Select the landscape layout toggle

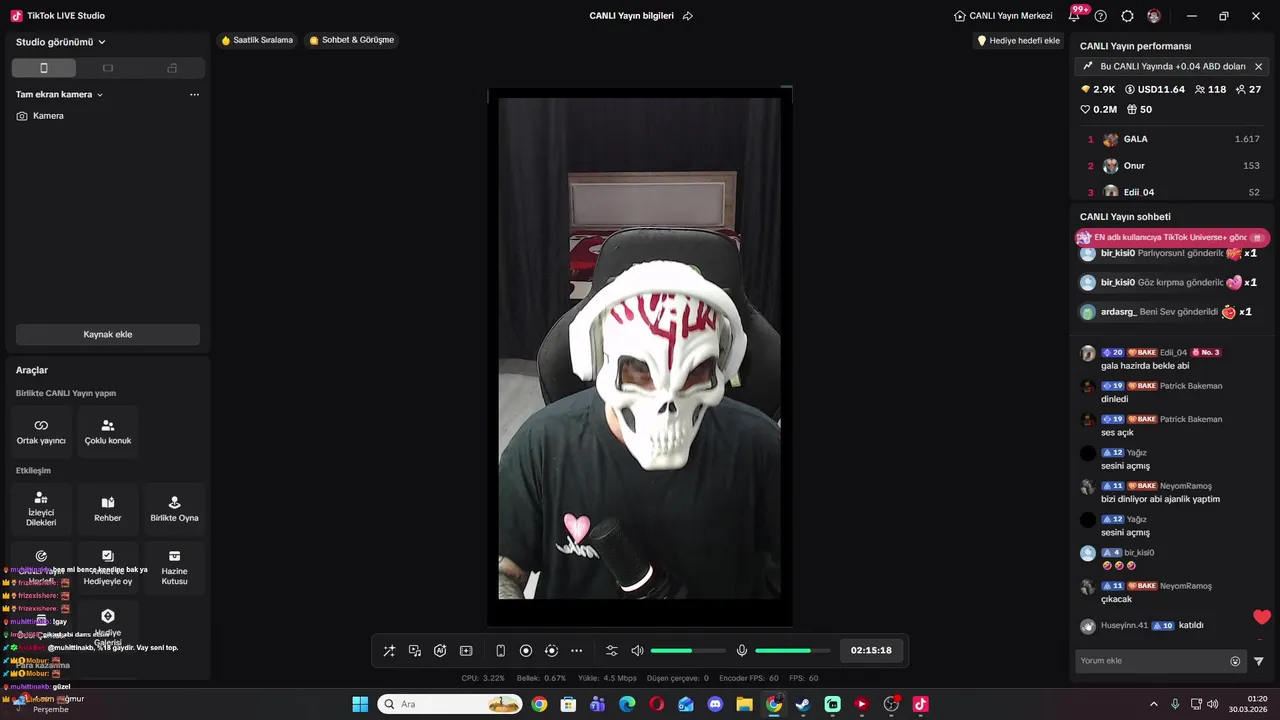[108, 68]
